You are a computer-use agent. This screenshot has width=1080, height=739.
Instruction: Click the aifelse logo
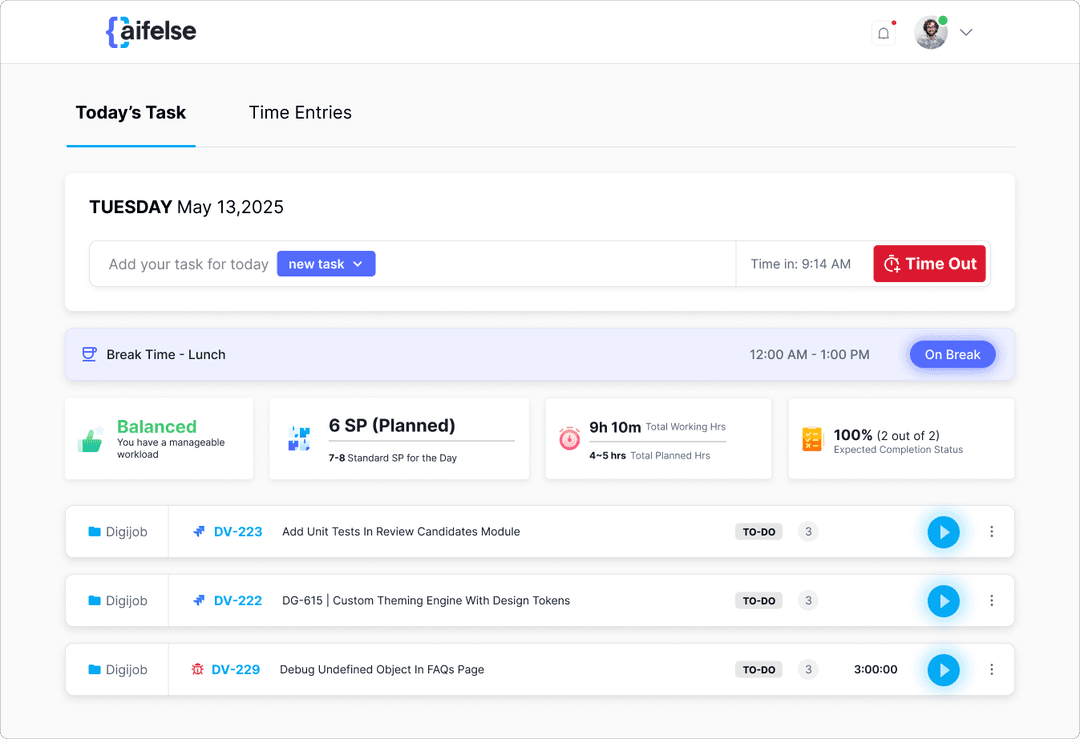(x=151, y=32)
